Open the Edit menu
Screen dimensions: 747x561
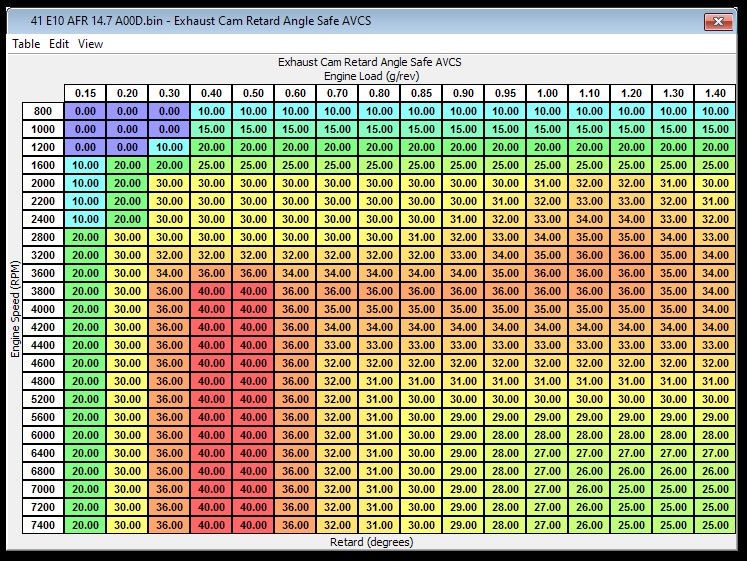59,44
